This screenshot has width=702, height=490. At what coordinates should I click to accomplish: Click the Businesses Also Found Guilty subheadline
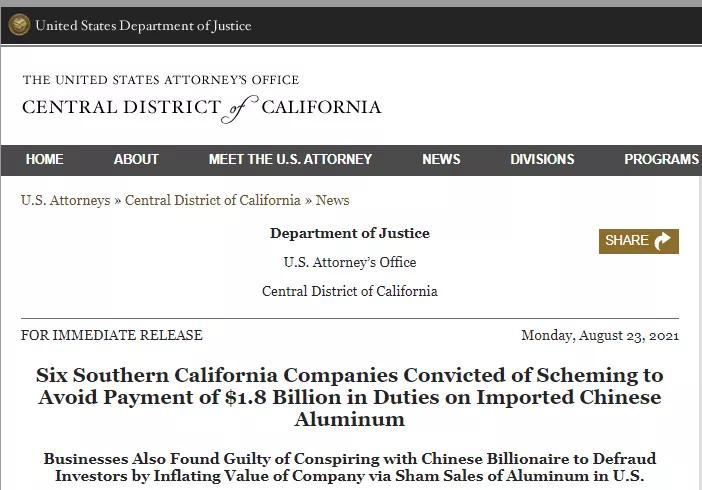pyautogui.click(x=350, y=467)
